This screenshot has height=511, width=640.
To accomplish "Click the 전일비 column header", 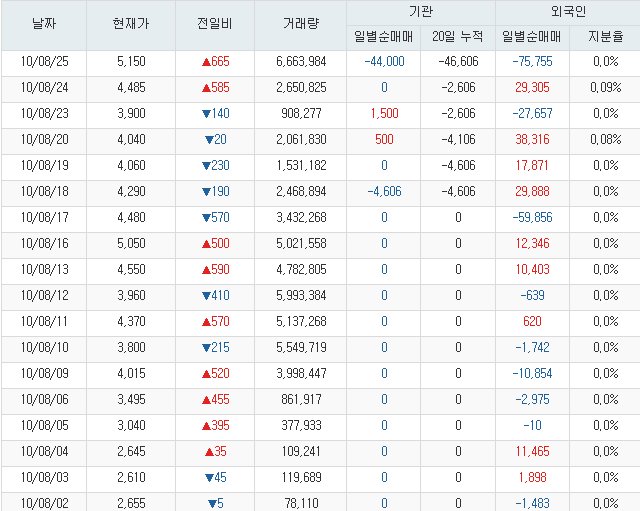I will 215,24.
